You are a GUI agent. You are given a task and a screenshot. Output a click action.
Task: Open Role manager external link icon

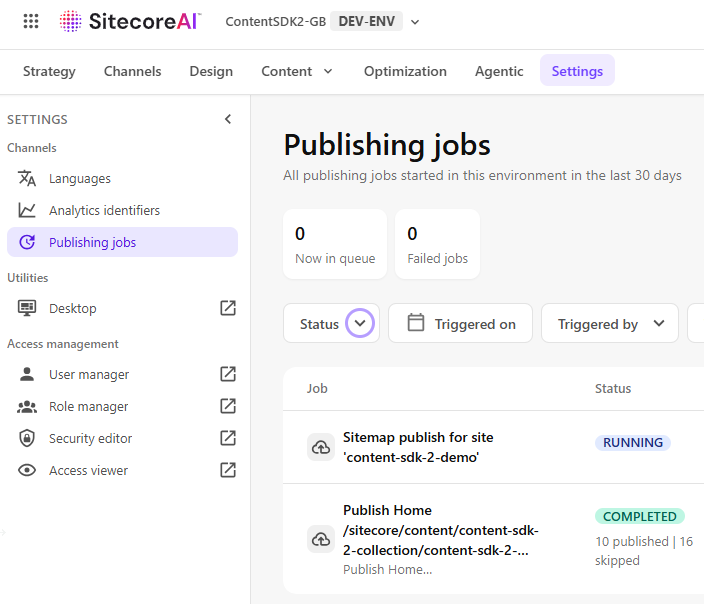(x=228, y=406)
